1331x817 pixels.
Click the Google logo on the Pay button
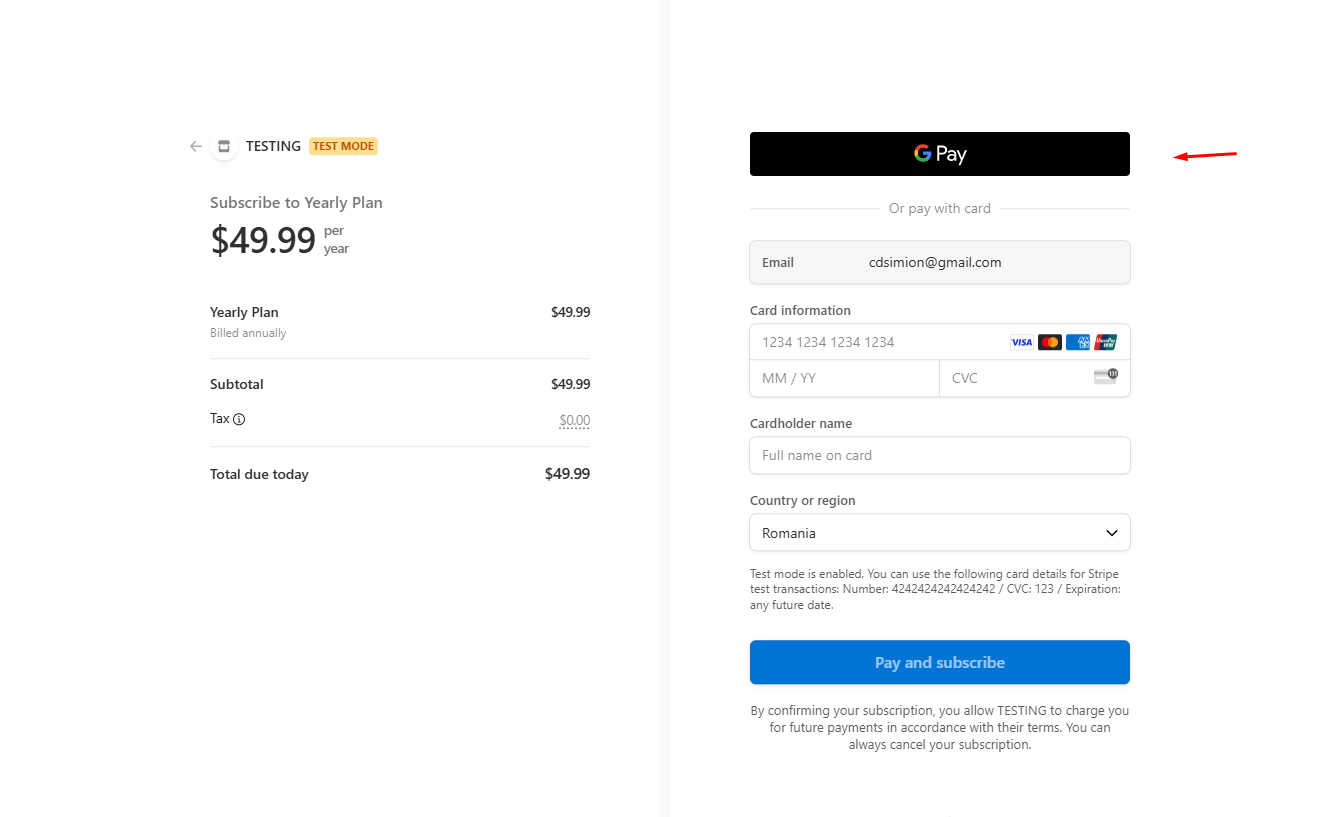pyautogui.click(x=923, y=153)
